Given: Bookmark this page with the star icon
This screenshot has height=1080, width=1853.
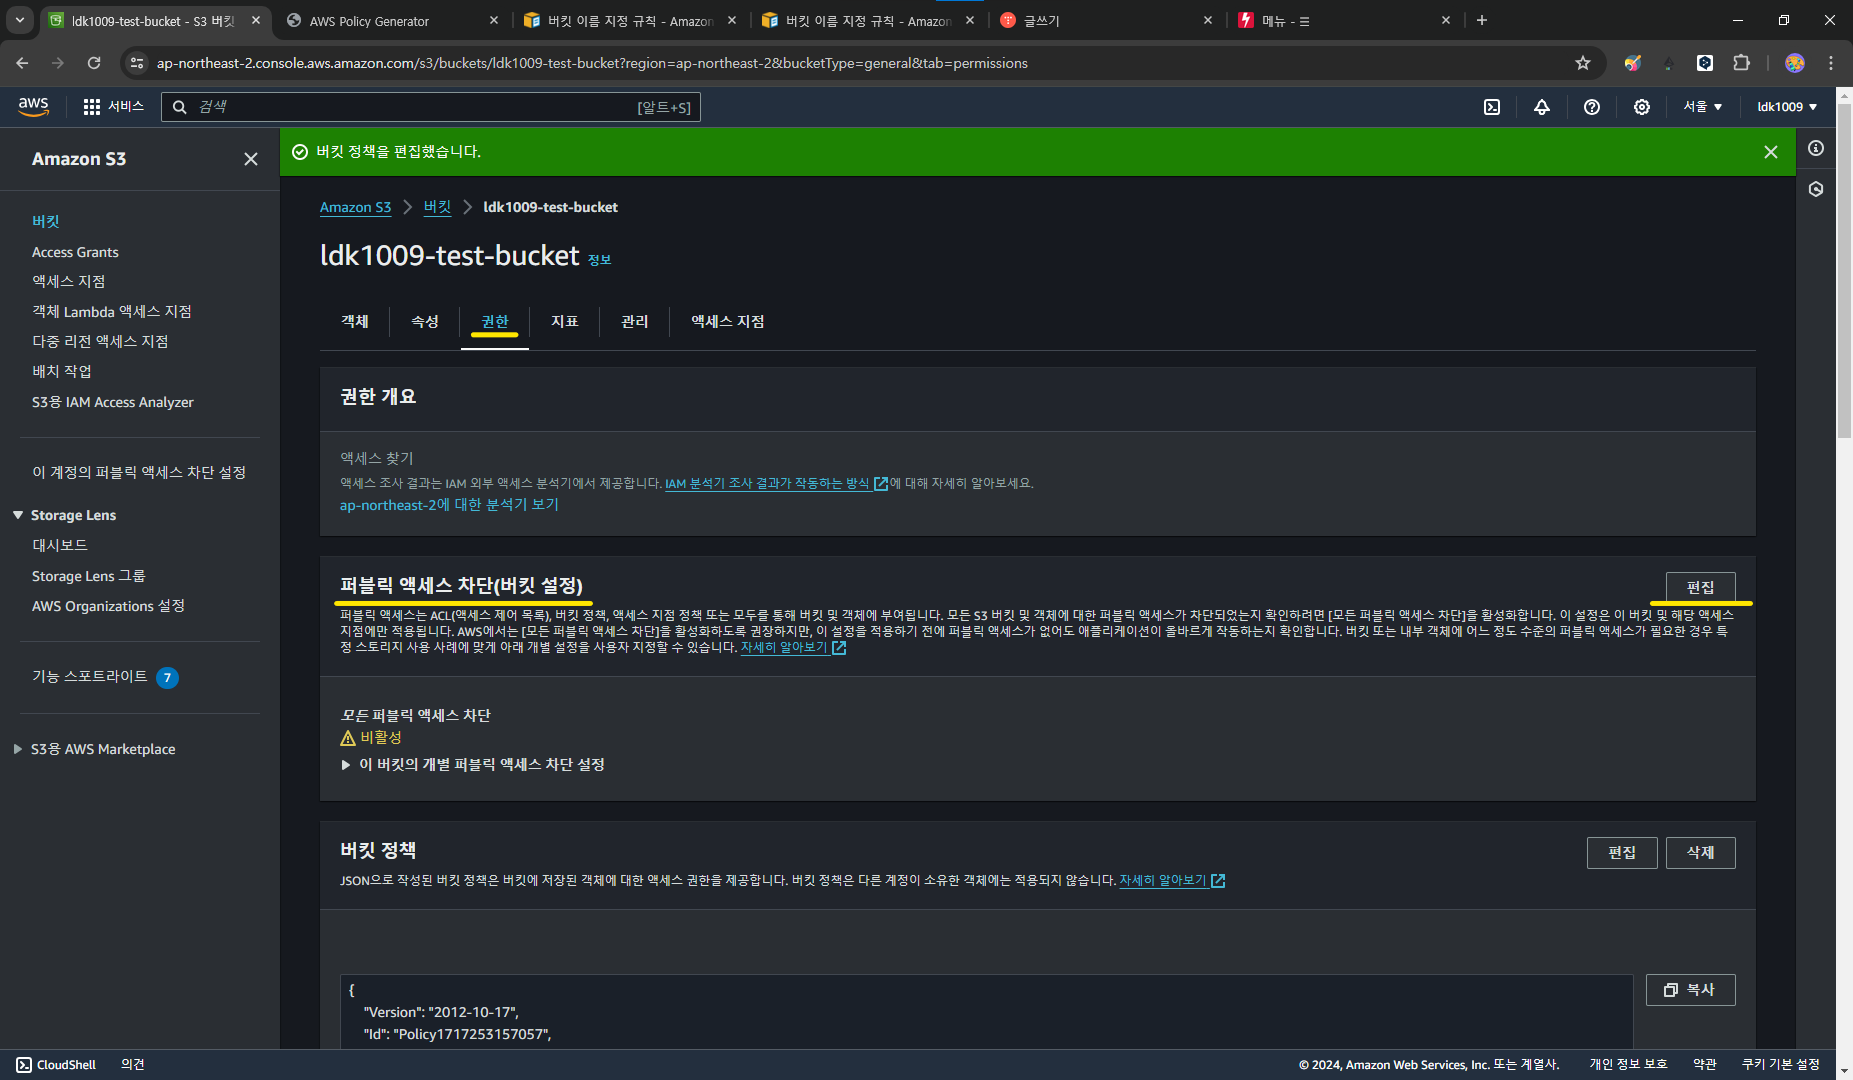Looking at the screenshot, I should 1583,63.
